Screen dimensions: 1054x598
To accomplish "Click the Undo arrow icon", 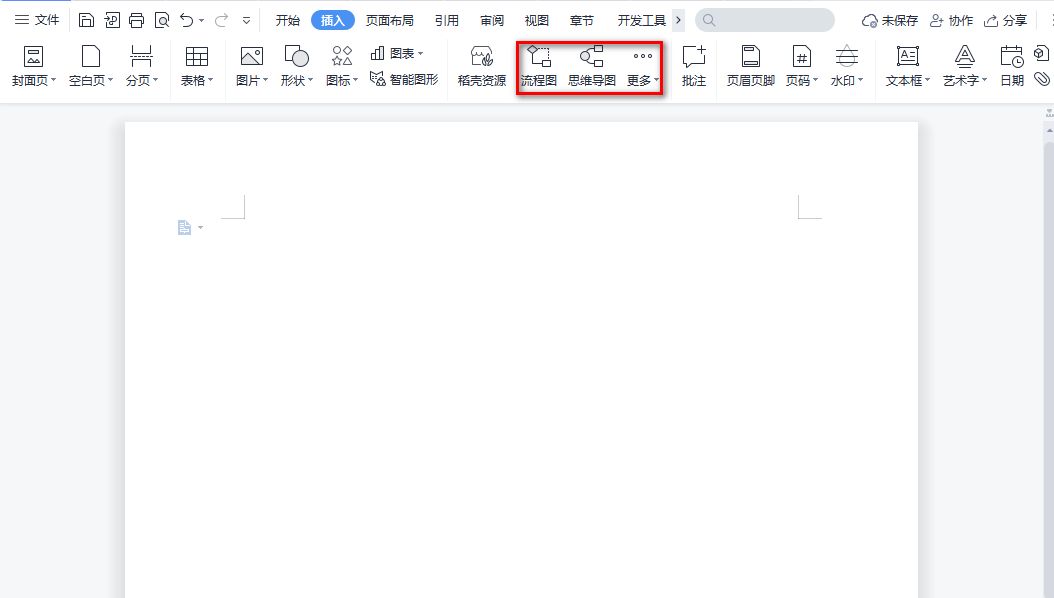I will click(x=187, y=20).
